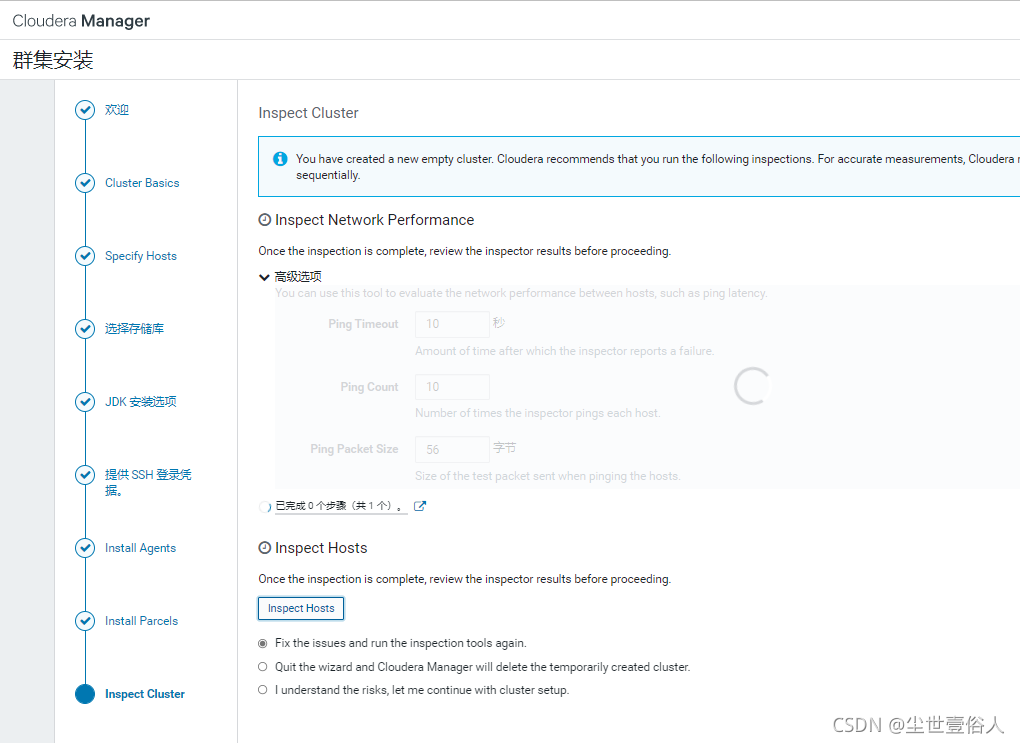Click the Inspect Network Performance heading text
Screen dimensions: 1020x743
click(375, 220)
